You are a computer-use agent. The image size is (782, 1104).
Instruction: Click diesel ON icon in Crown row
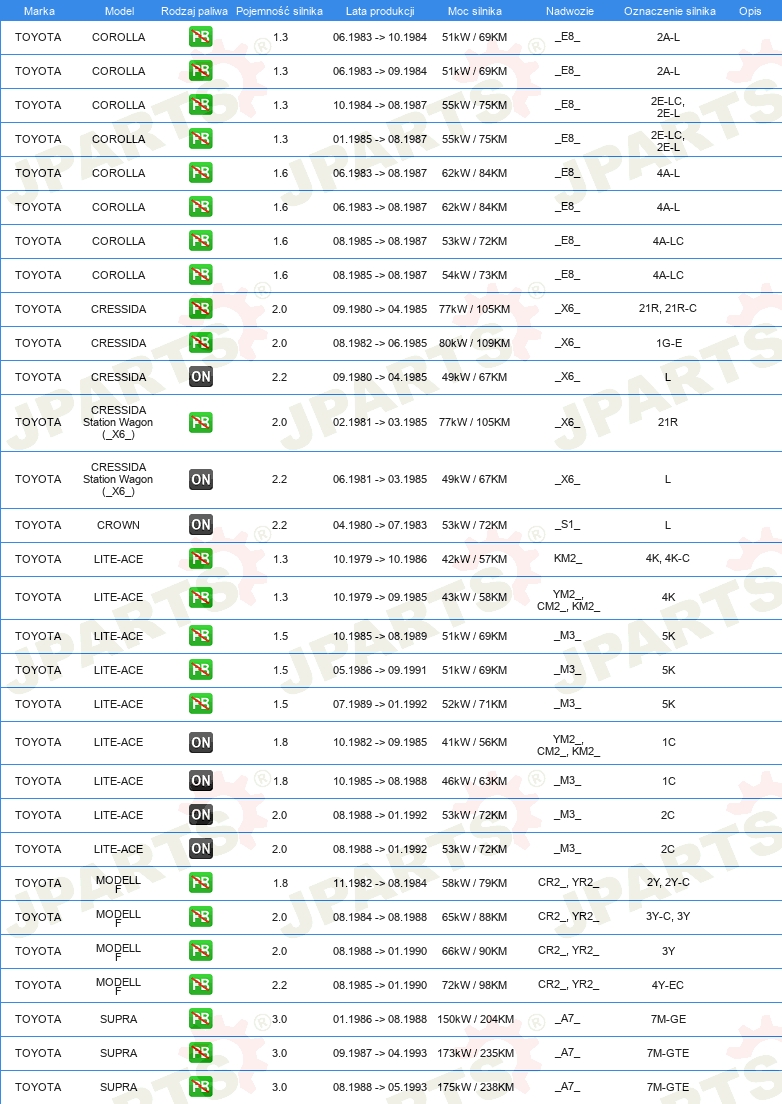pyautogui.click(x=201, y=525)
